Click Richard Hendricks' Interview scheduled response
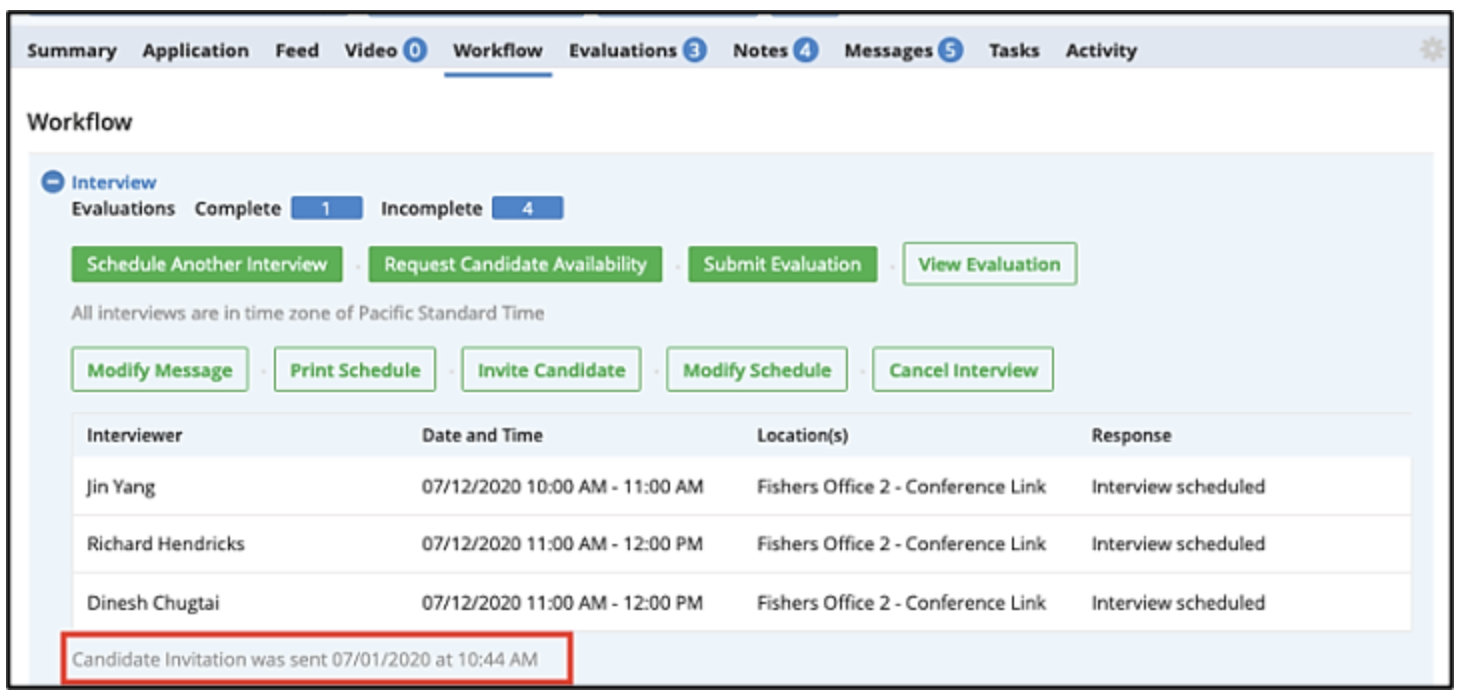 pyautogui.click(x=1178, y=544)
